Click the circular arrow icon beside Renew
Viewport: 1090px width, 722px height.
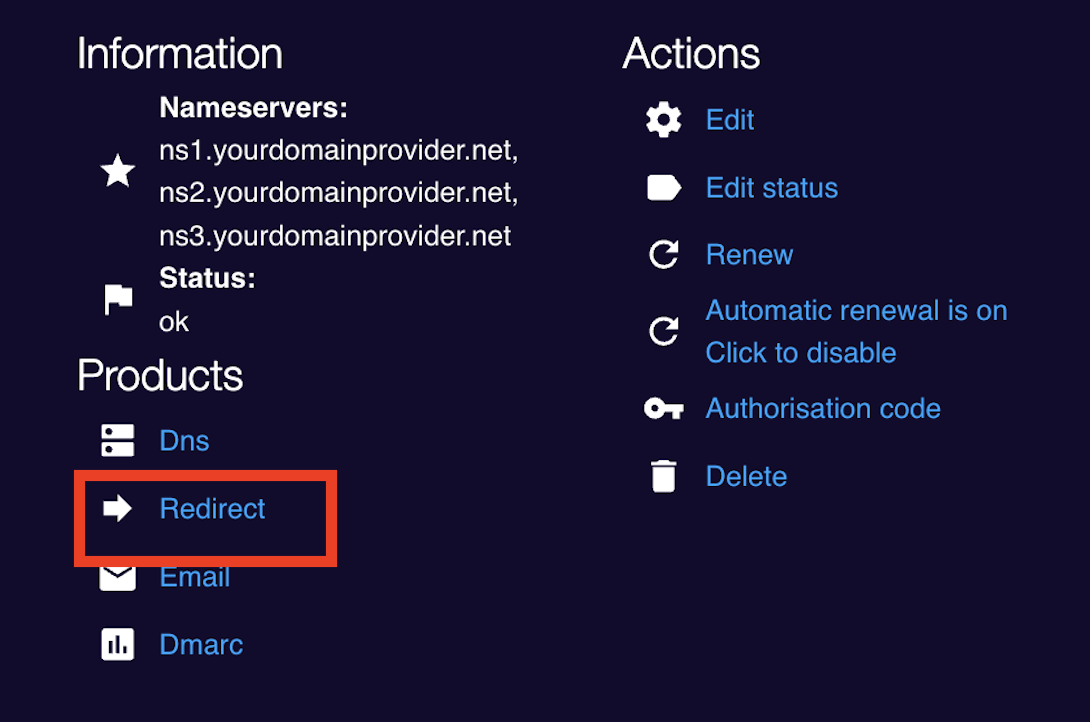pyautogui.click(x=663, y=254)
